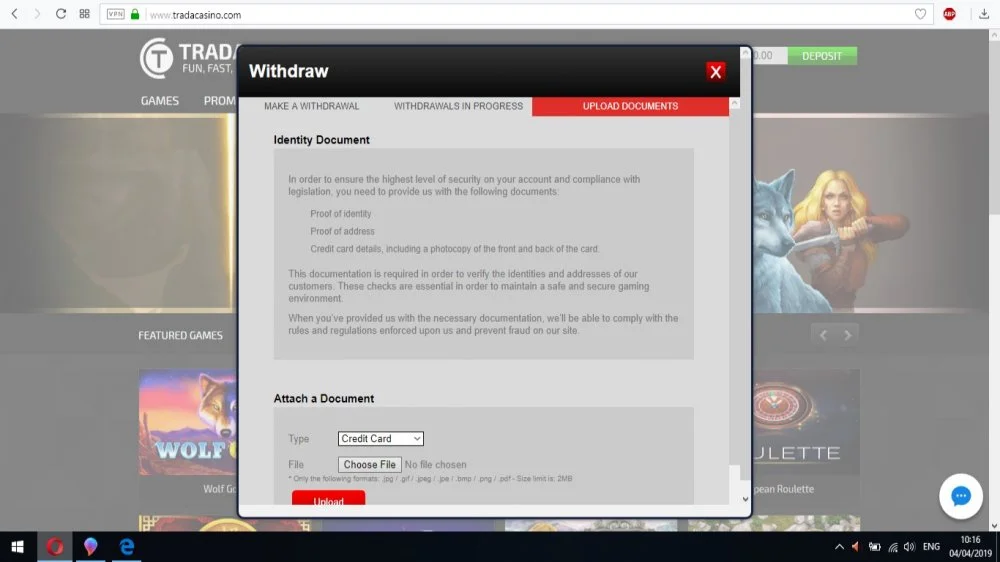Reload the page with refresh icon
The height and width of the screenshot is (562, 1000).
coord(61,14)
